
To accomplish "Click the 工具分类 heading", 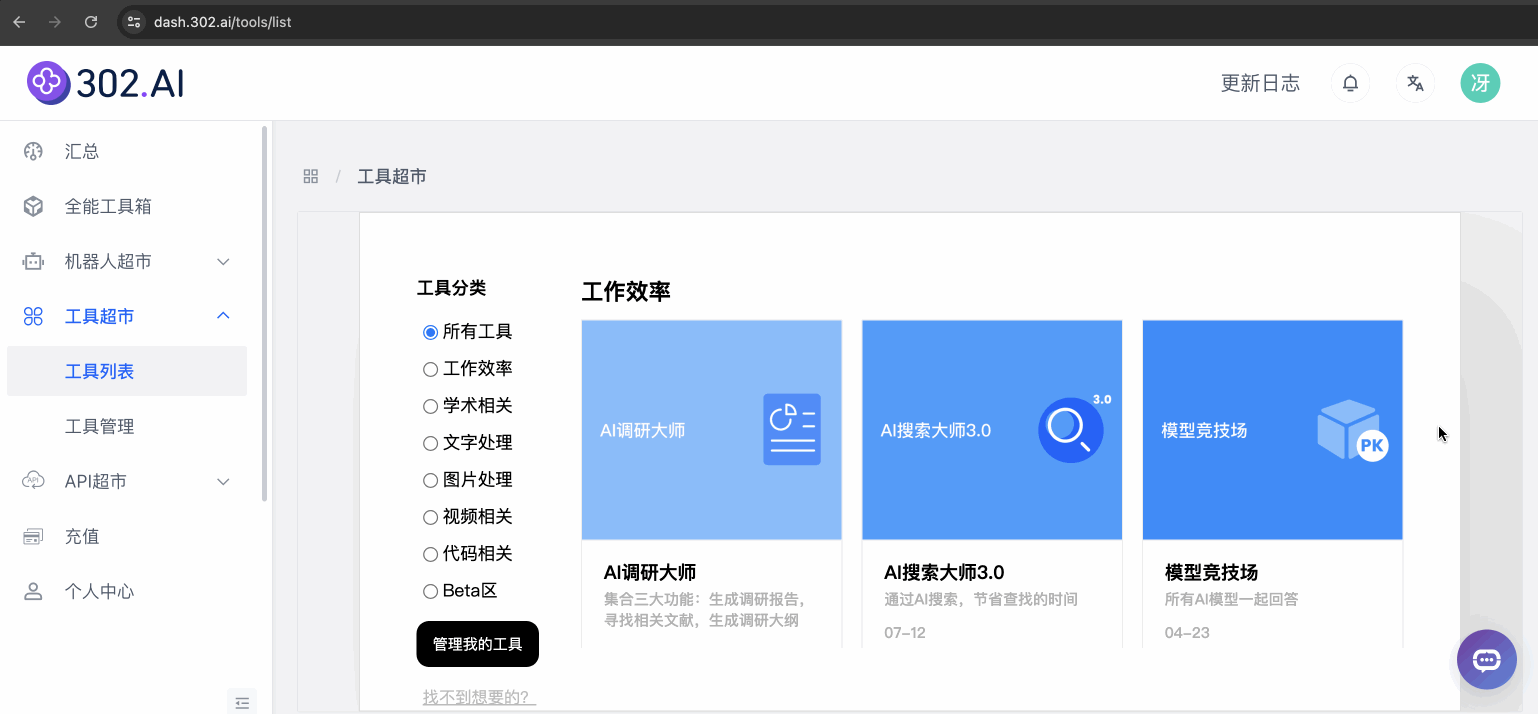I will tap(451, 288).
